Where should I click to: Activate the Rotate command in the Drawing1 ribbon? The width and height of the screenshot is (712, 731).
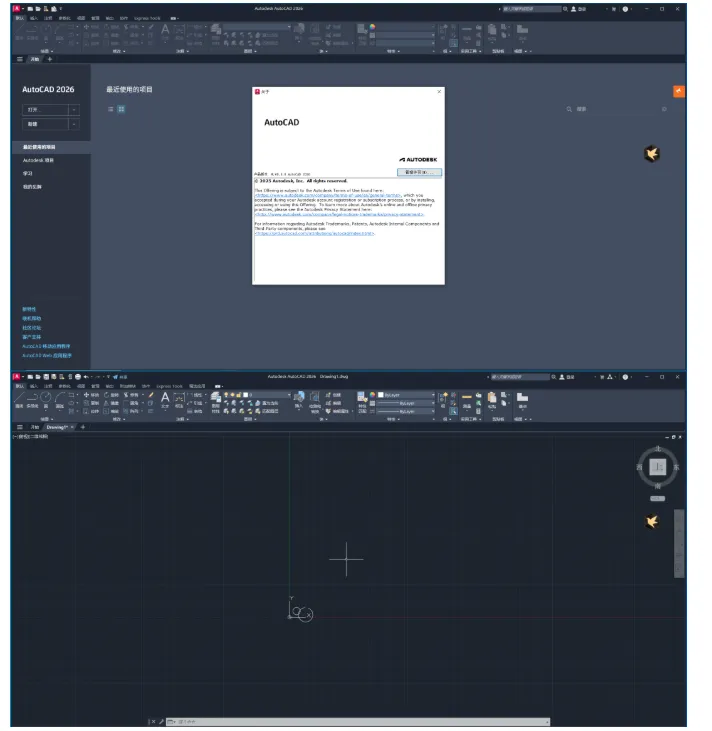(x=111, y=395)
